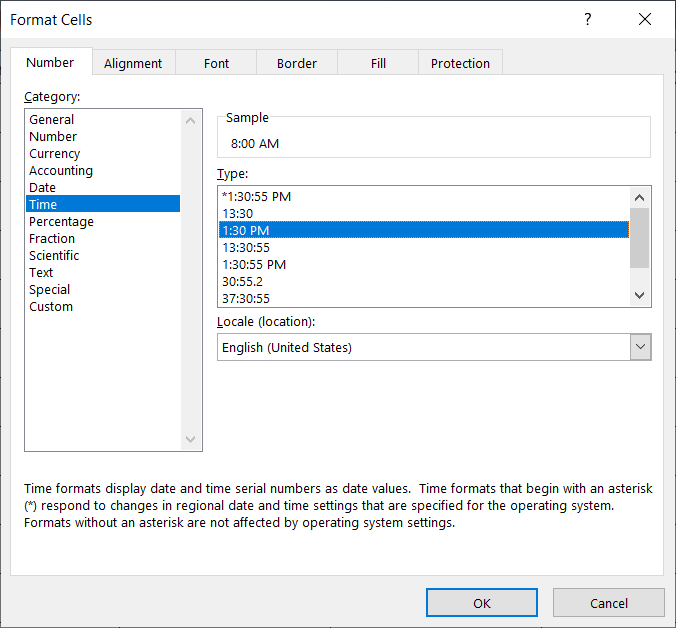Select the Custom category
This screenshot has height=628, width=676.
coord(51,307)
